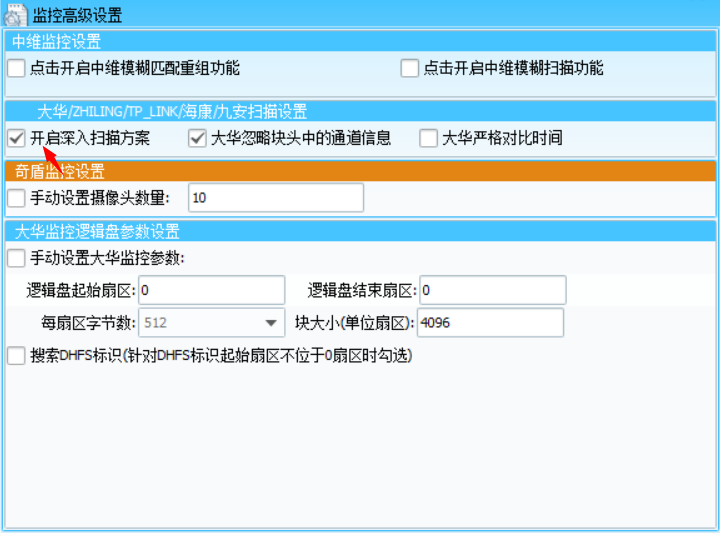
Task: Click the 大华/ZHILING/TP_LINK/海康/九安扫描设置 header
Action: tap(360, 111)
